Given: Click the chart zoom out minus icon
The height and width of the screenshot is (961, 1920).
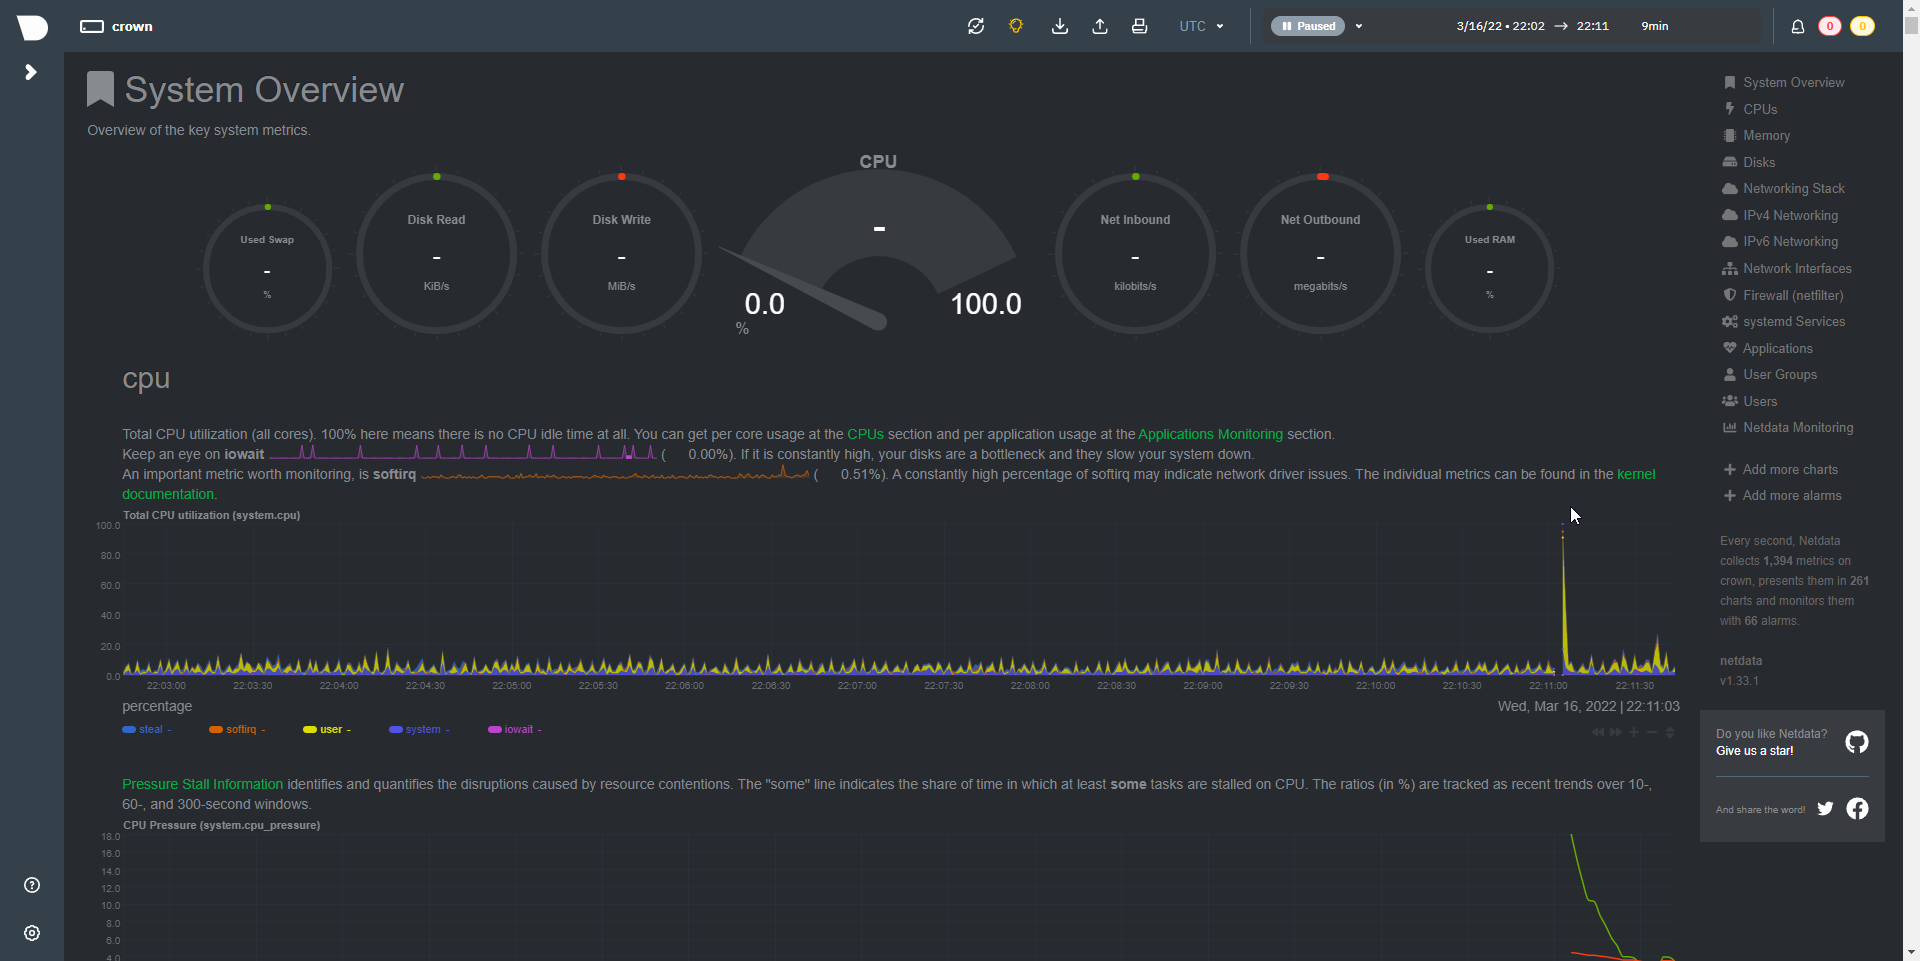Looking at the screenshot, I should (x=1652, y=732).
